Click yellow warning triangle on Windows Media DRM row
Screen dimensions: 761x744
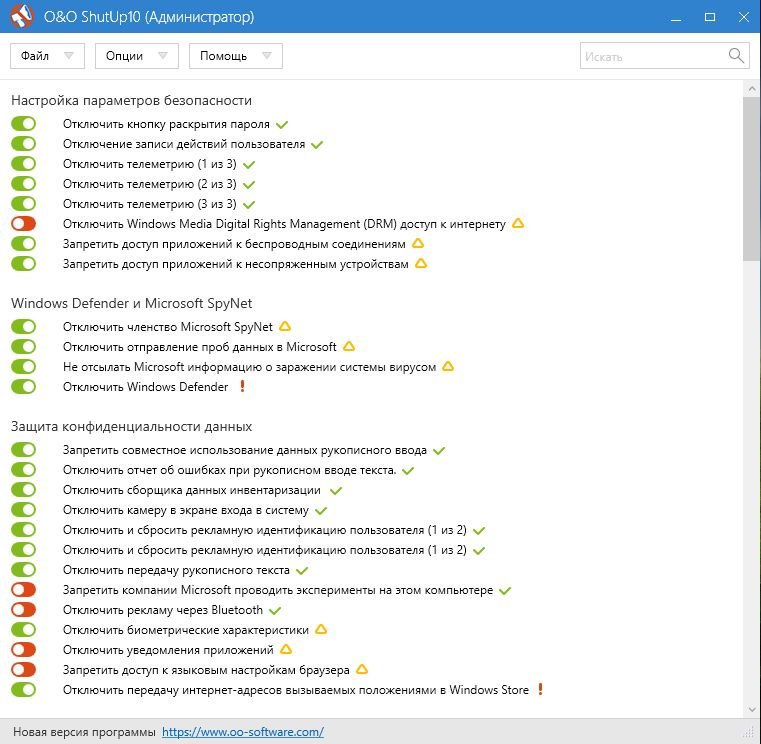pos(518,223)
